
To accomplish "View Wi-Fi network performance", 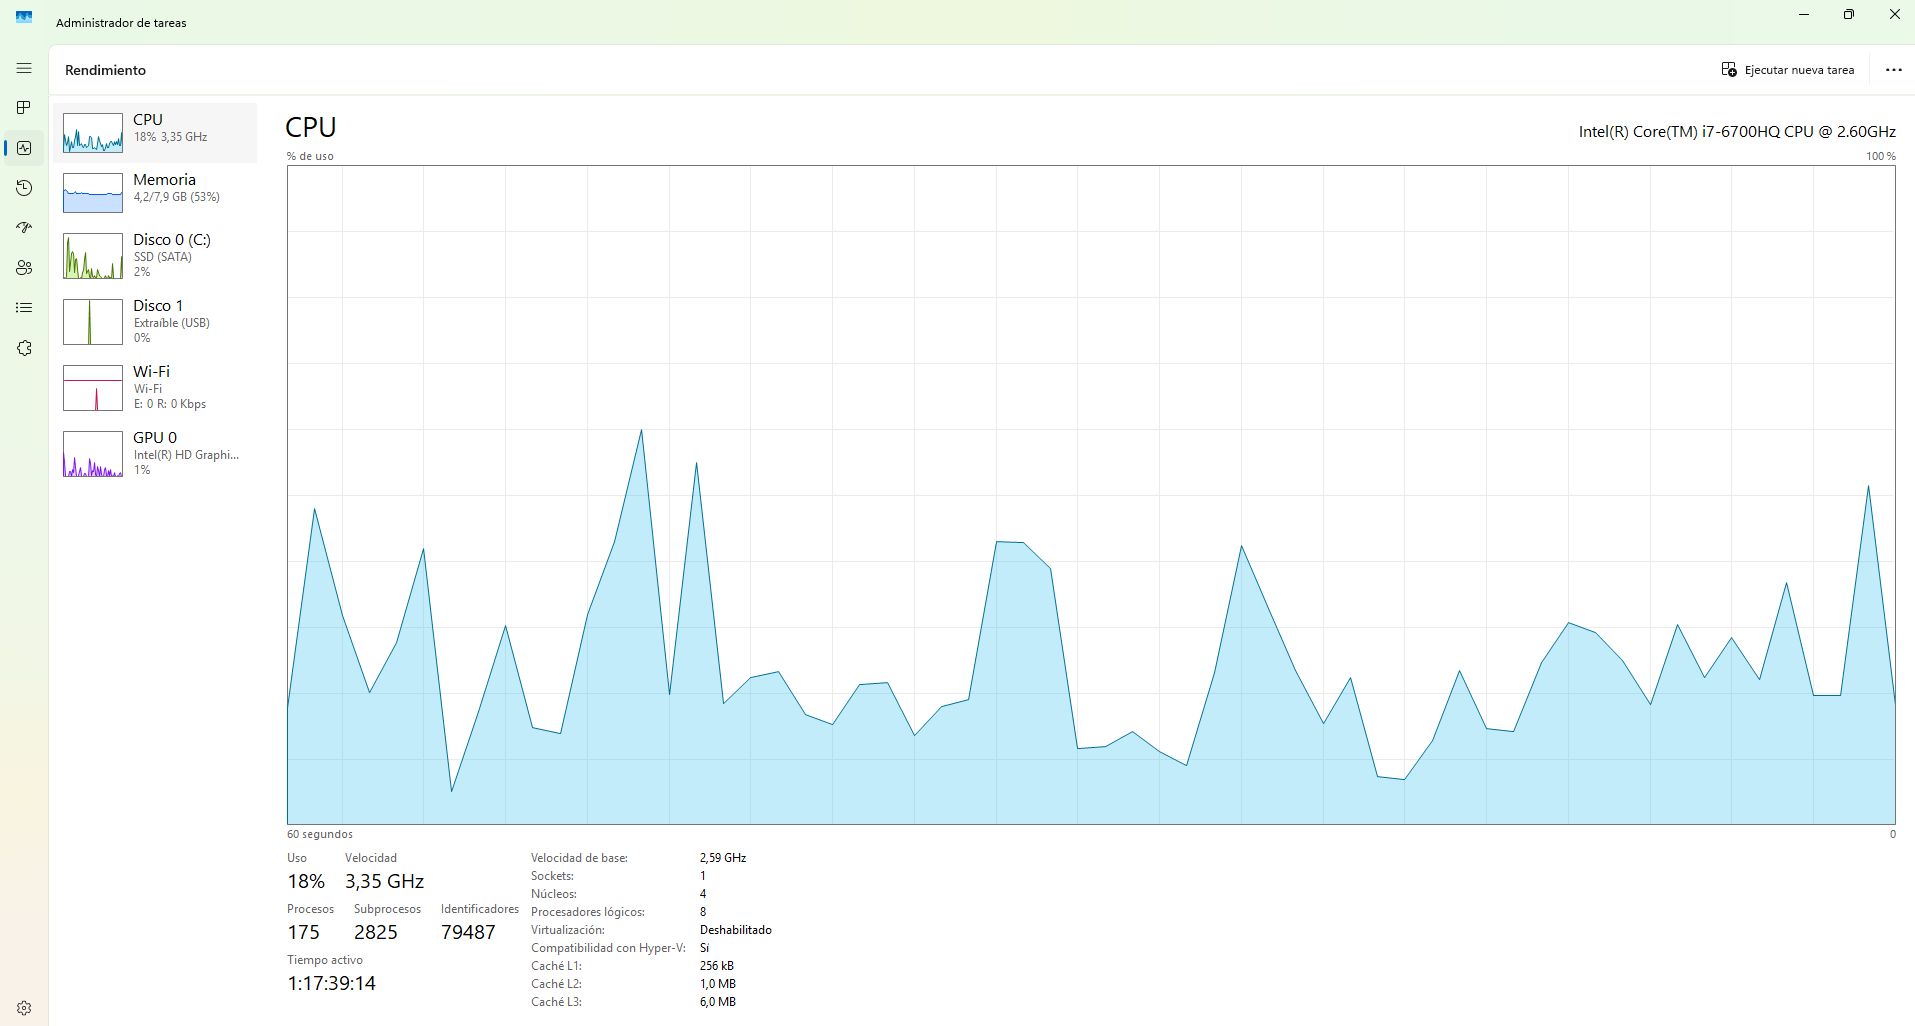I will (x=155, y=387).
